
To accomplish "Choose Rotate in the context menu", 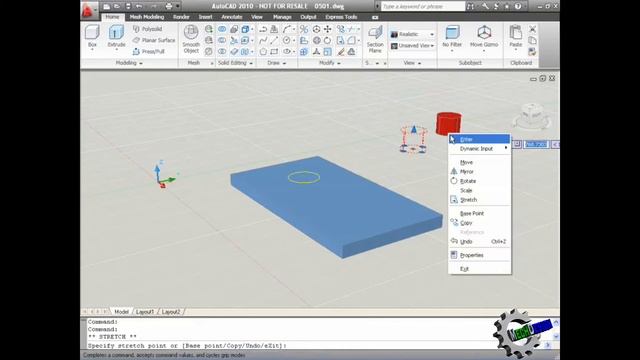I will 480,181.
